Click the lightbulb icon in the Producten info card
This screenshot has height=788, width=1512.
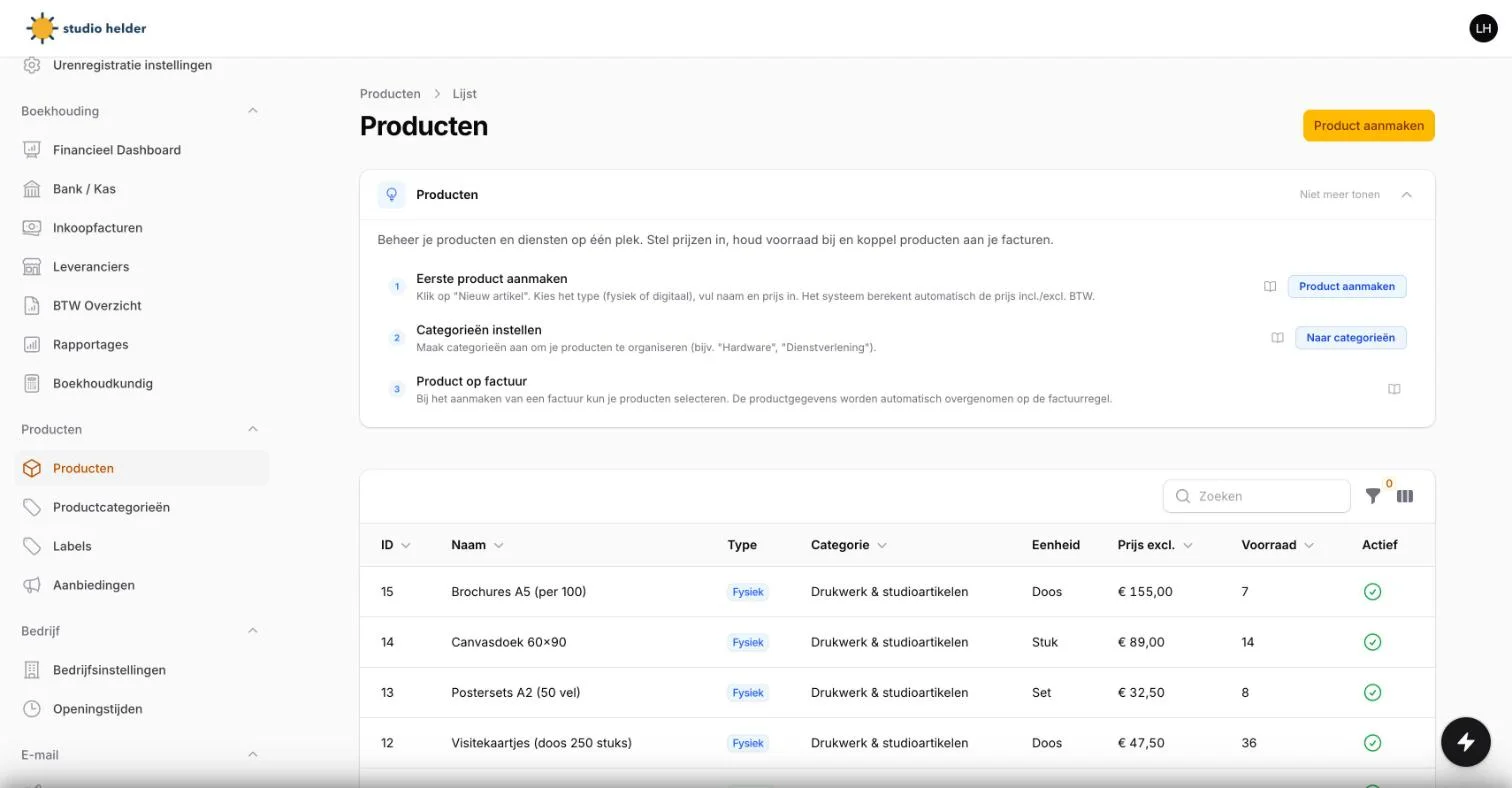pos(392,195)
